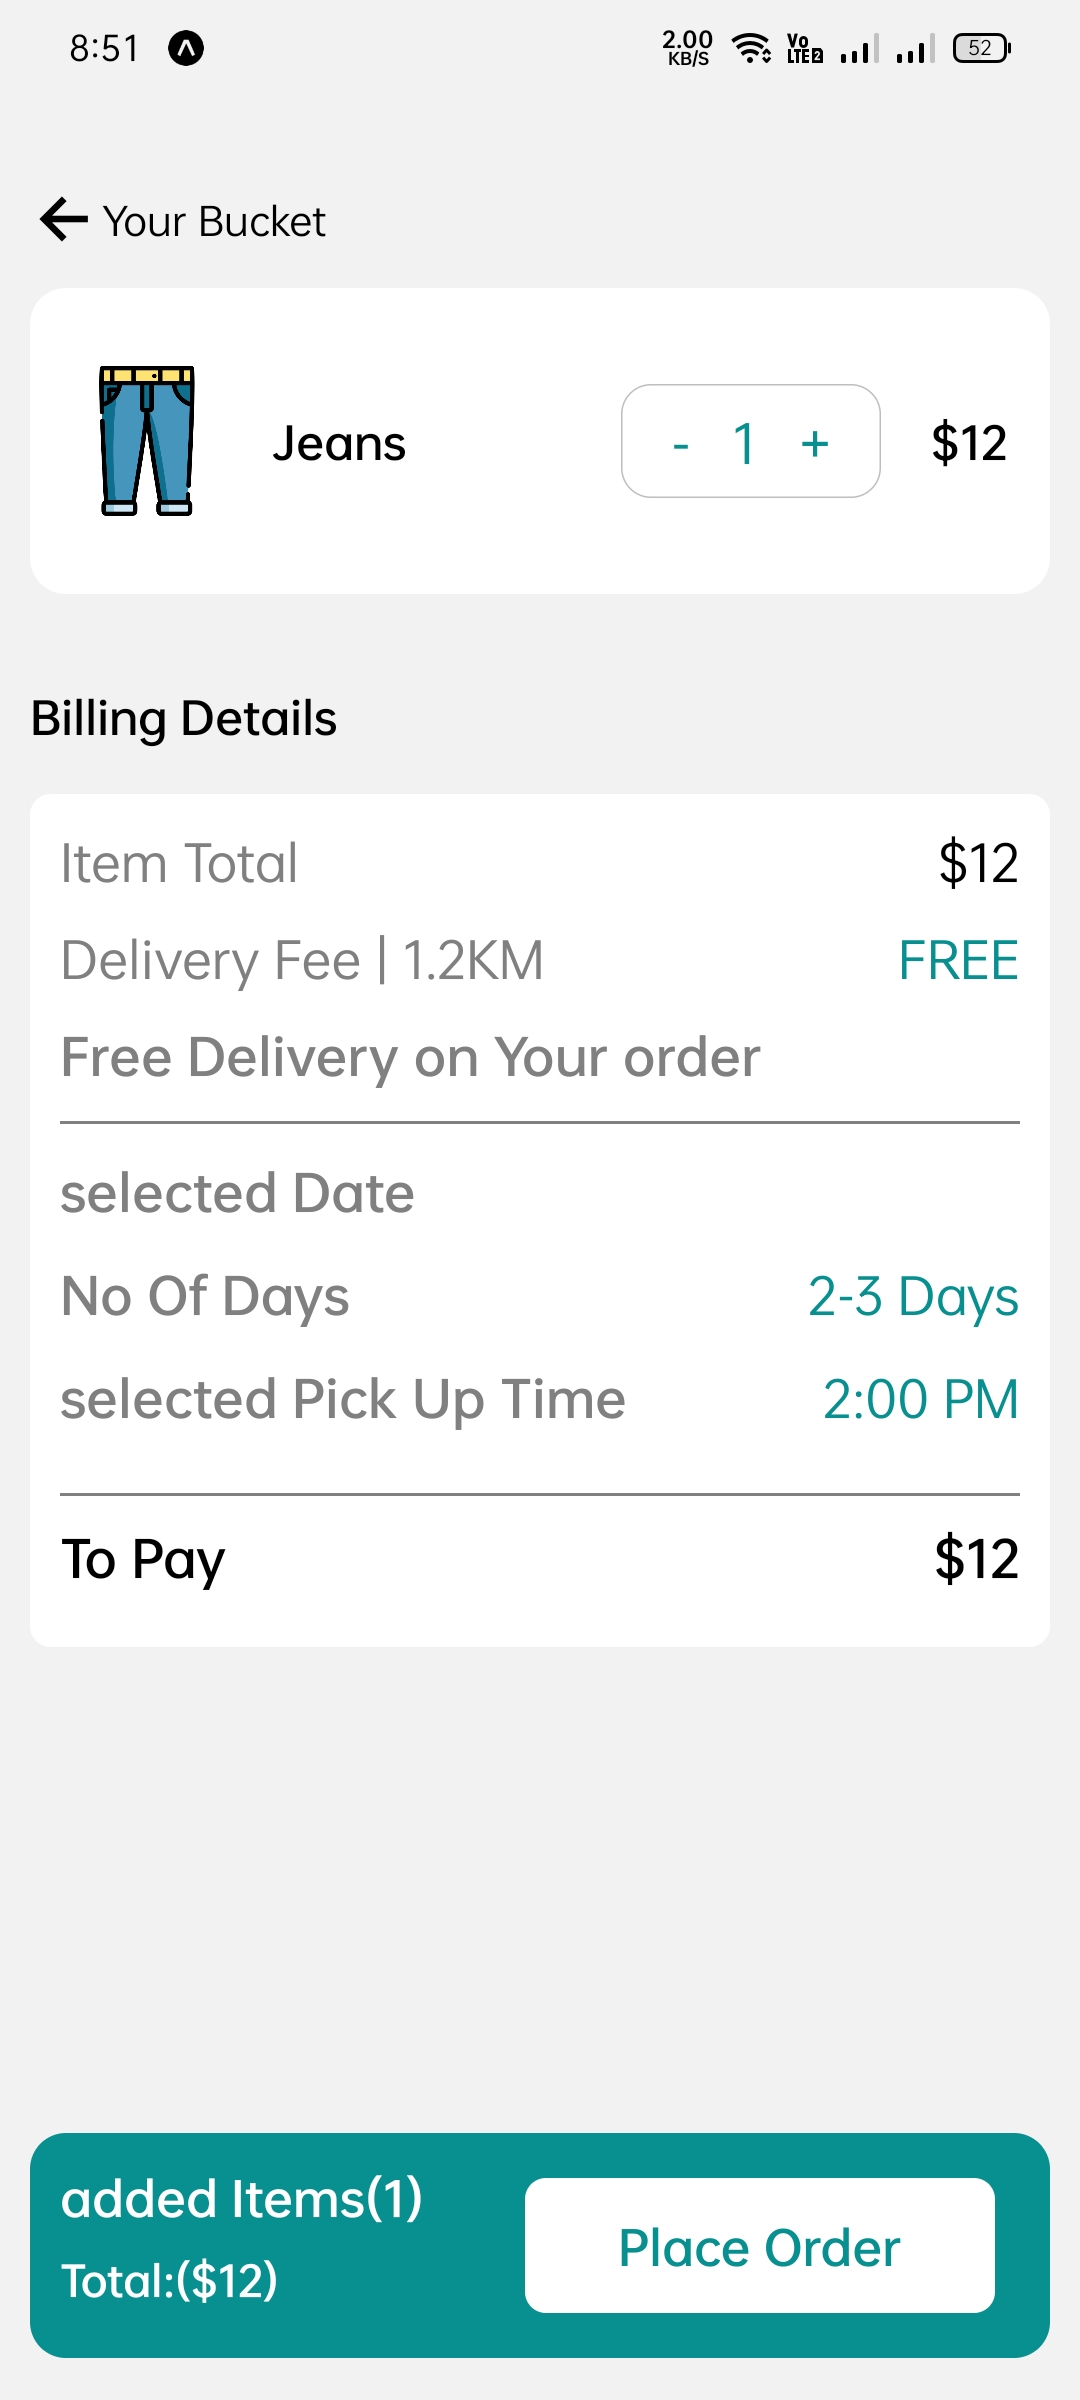Tap the back arrow icon

tap(64, 220)
